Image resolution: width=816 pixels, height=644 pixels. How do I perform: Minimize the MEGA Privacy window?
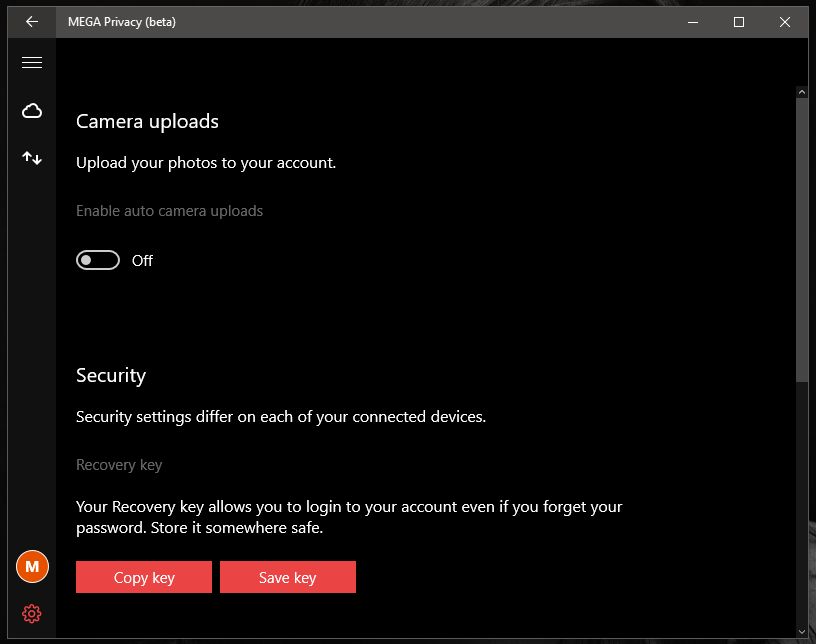[x=693, y=22]
